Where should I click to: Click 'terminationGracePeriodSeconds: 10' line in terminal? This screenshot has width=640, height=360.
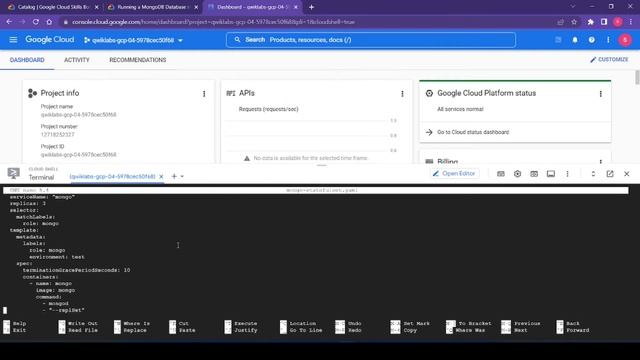tap(76, 270)
